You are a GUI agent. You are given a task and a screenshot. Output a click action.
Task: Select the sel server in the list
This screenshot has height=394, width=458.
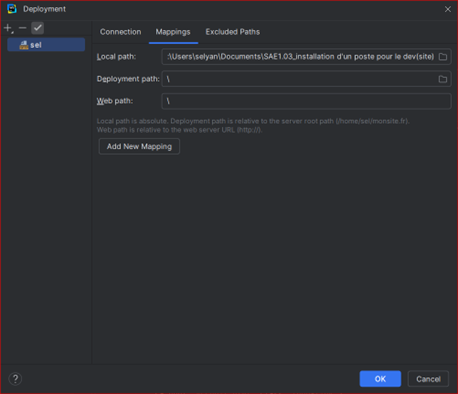click(46, 45)
